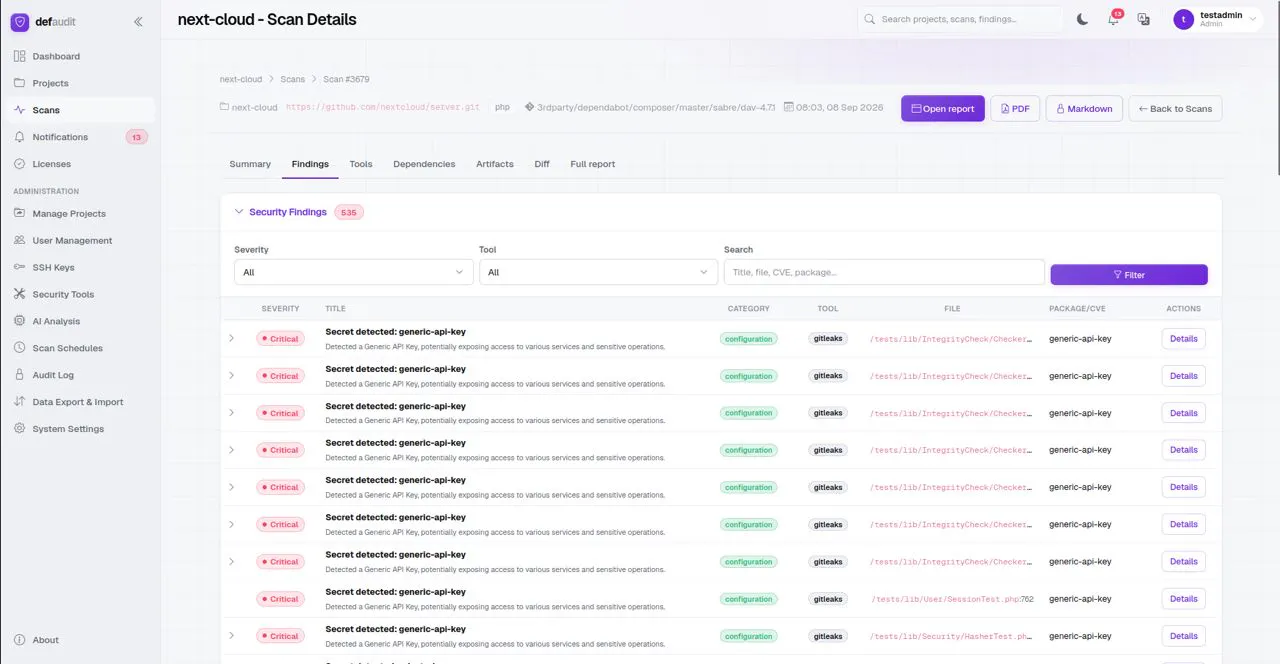Click the defaudit shield logo
The height and width of the screenshot is (664, 1280).
20,21
